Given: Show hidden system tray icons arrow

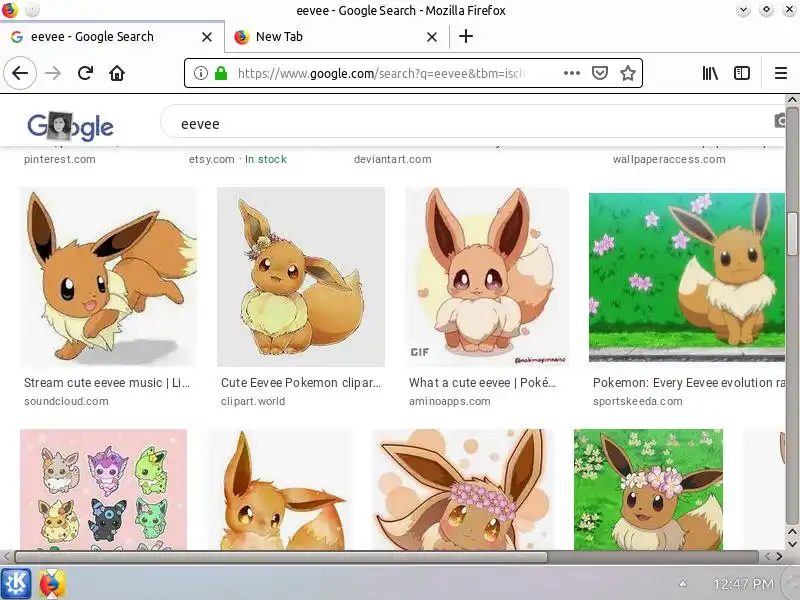Looking at the screenshot, I should click(683, 584).
